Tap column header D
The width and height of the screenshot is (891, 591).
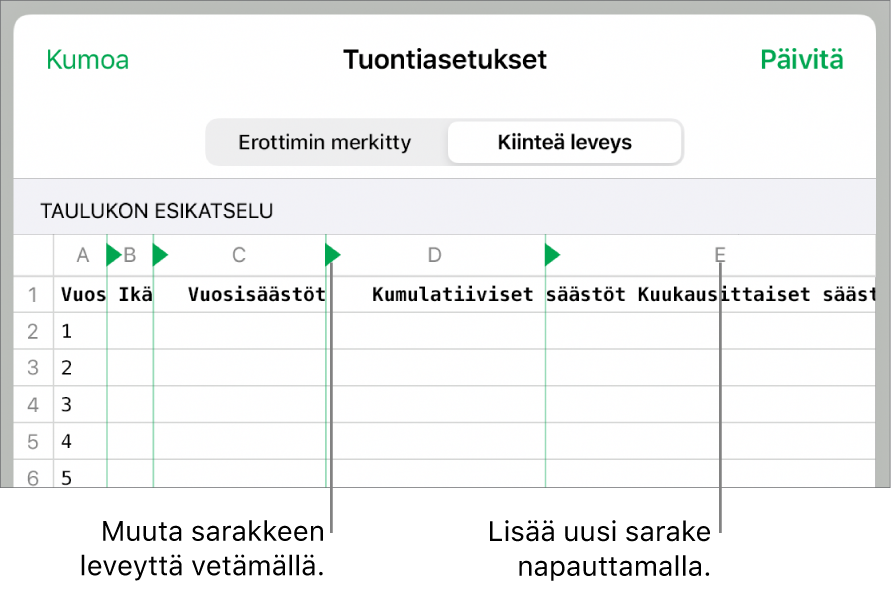(435, 255)
